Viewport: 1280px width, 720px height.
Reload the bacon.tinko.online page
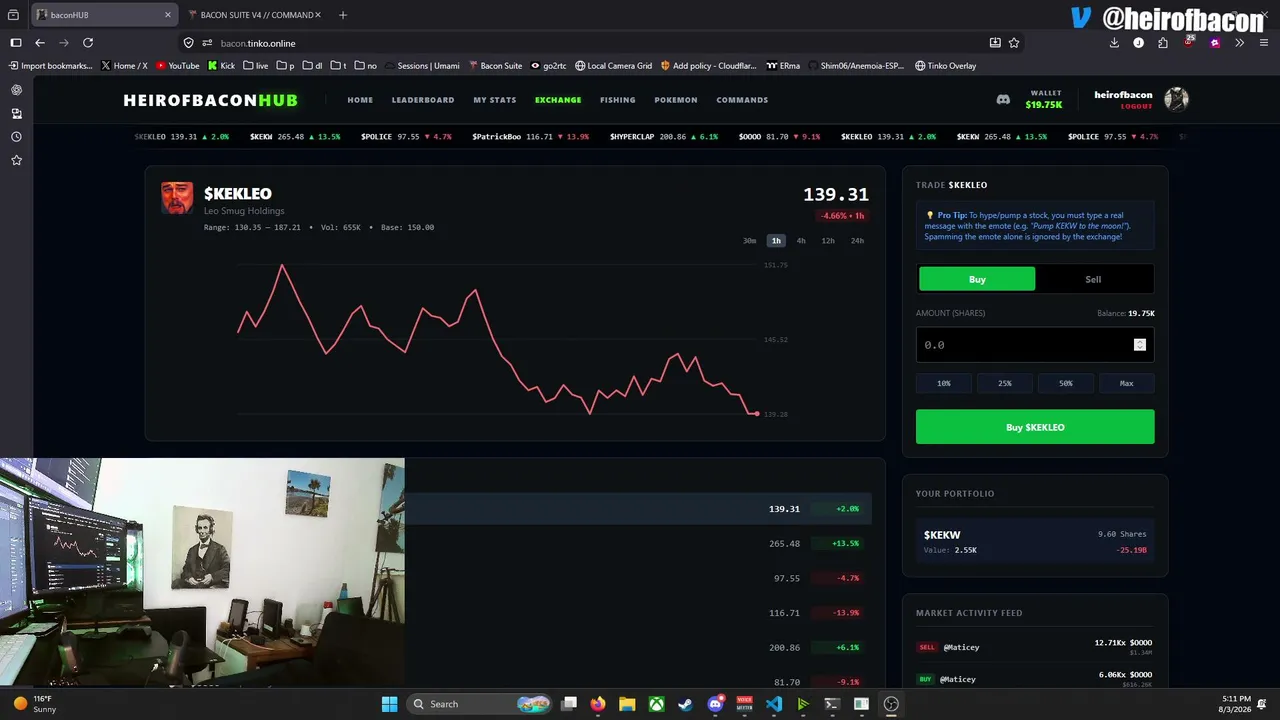(88, 43)
